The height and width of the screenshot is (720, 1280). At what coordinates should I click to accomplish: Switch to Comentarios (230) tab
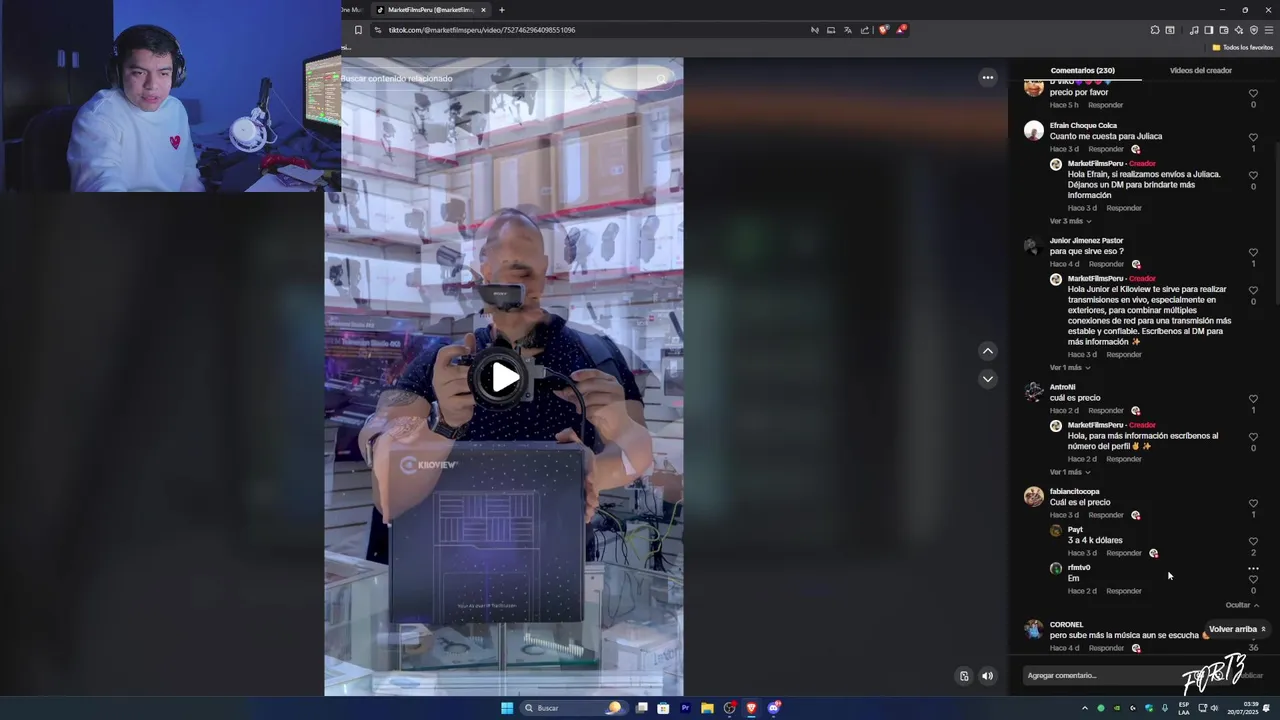pos(1082,71)
